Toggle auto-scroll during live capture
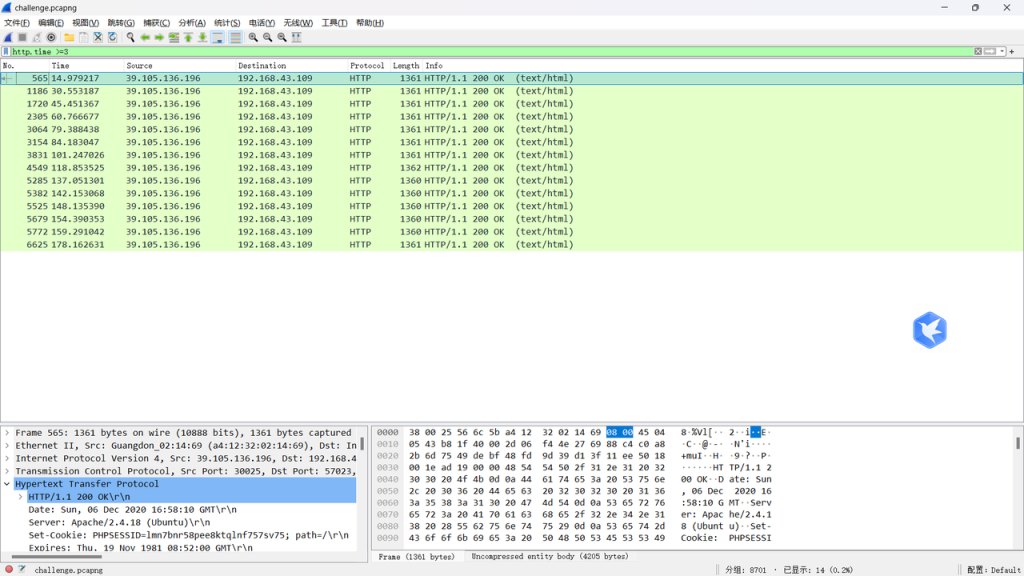Screen dimensions: 1024x576 pos(218,37)
